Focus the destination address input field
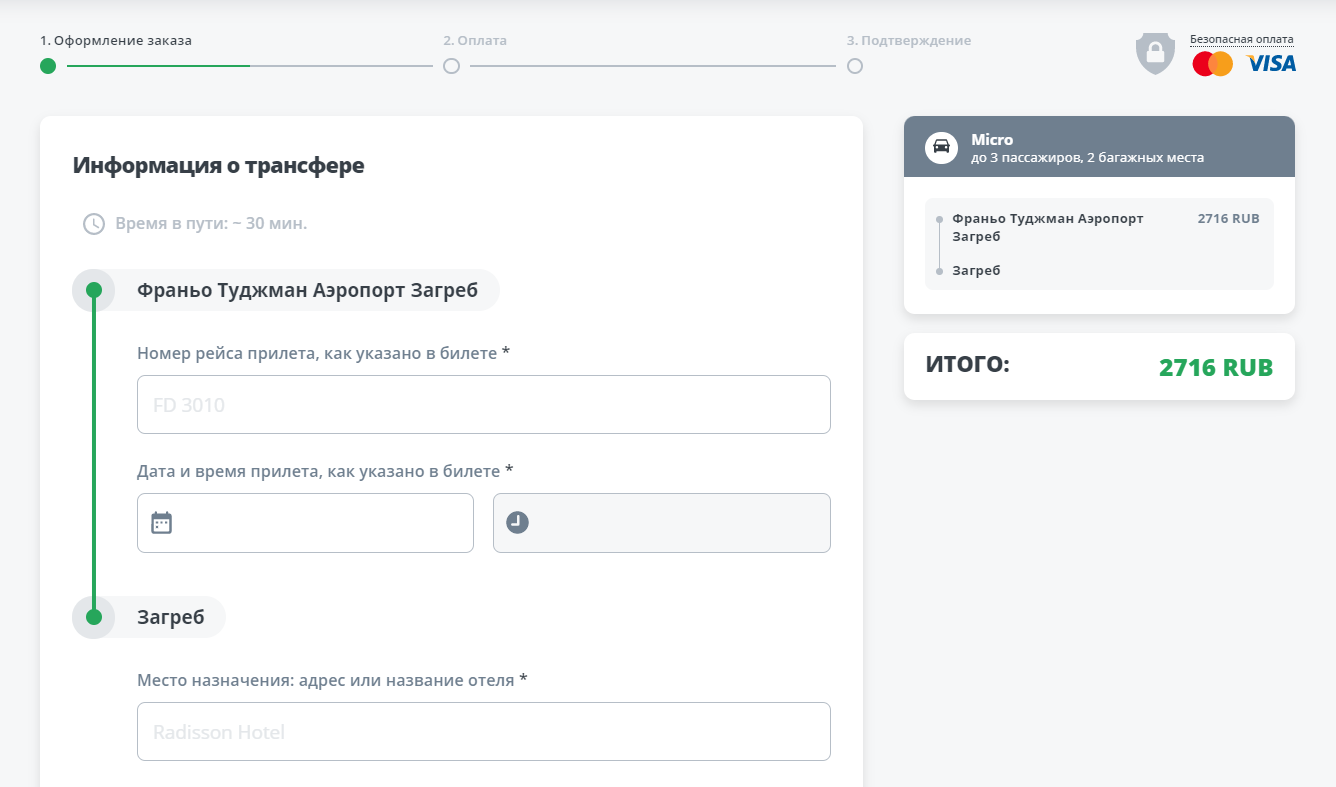The width and height of the screenshot is (1336, 787). (x=483, y=732)
